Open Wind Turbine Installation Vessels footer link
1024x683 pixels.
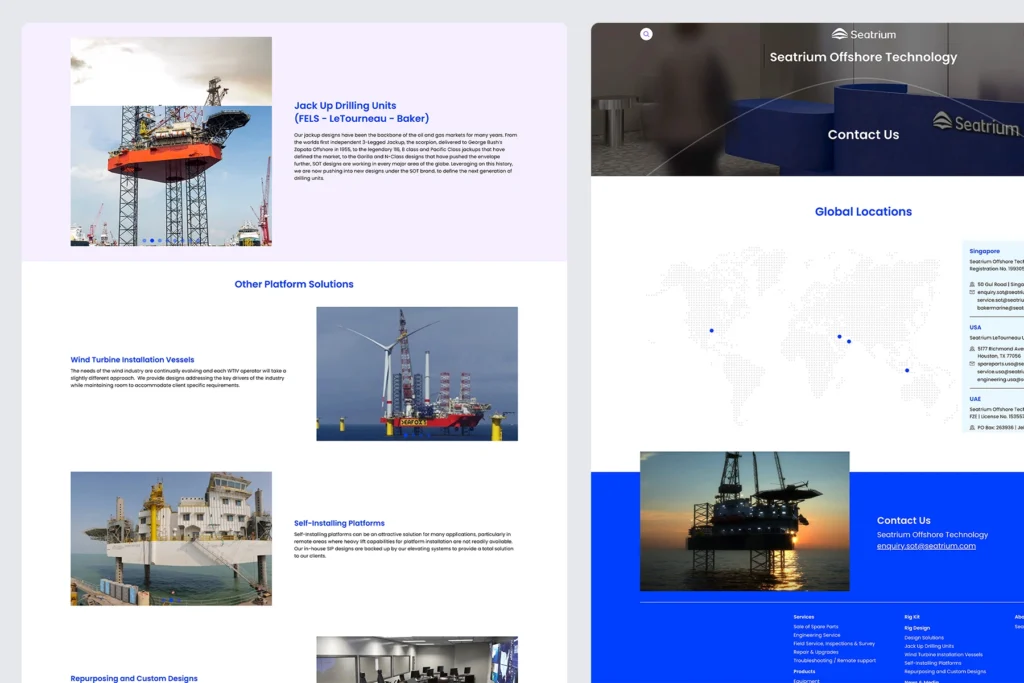coord(943,654)
